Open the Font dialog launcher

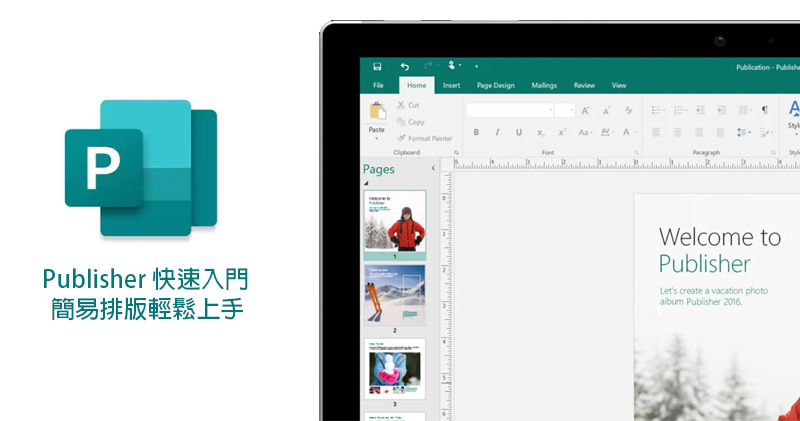pyautogui.click(x=636, y=153)
